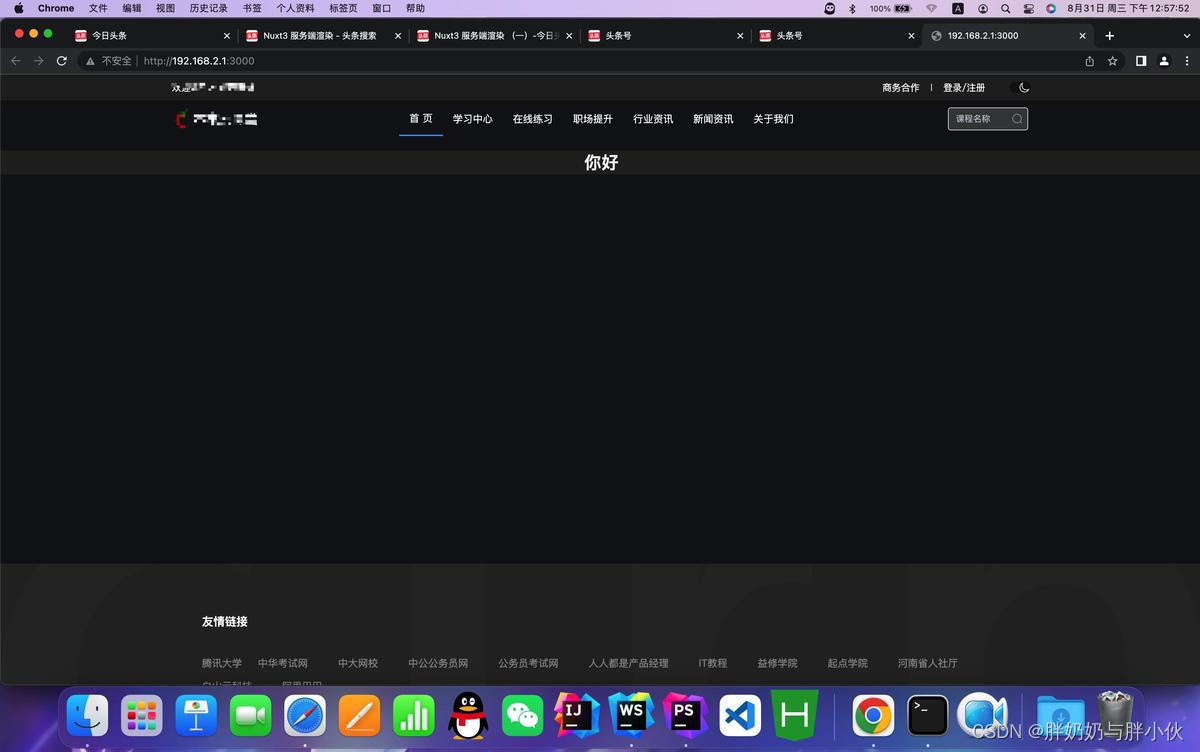This screenshot has height=752, width=1200.
Task: Bookmark this page with the star icon
Action: tap(1112, 61)
